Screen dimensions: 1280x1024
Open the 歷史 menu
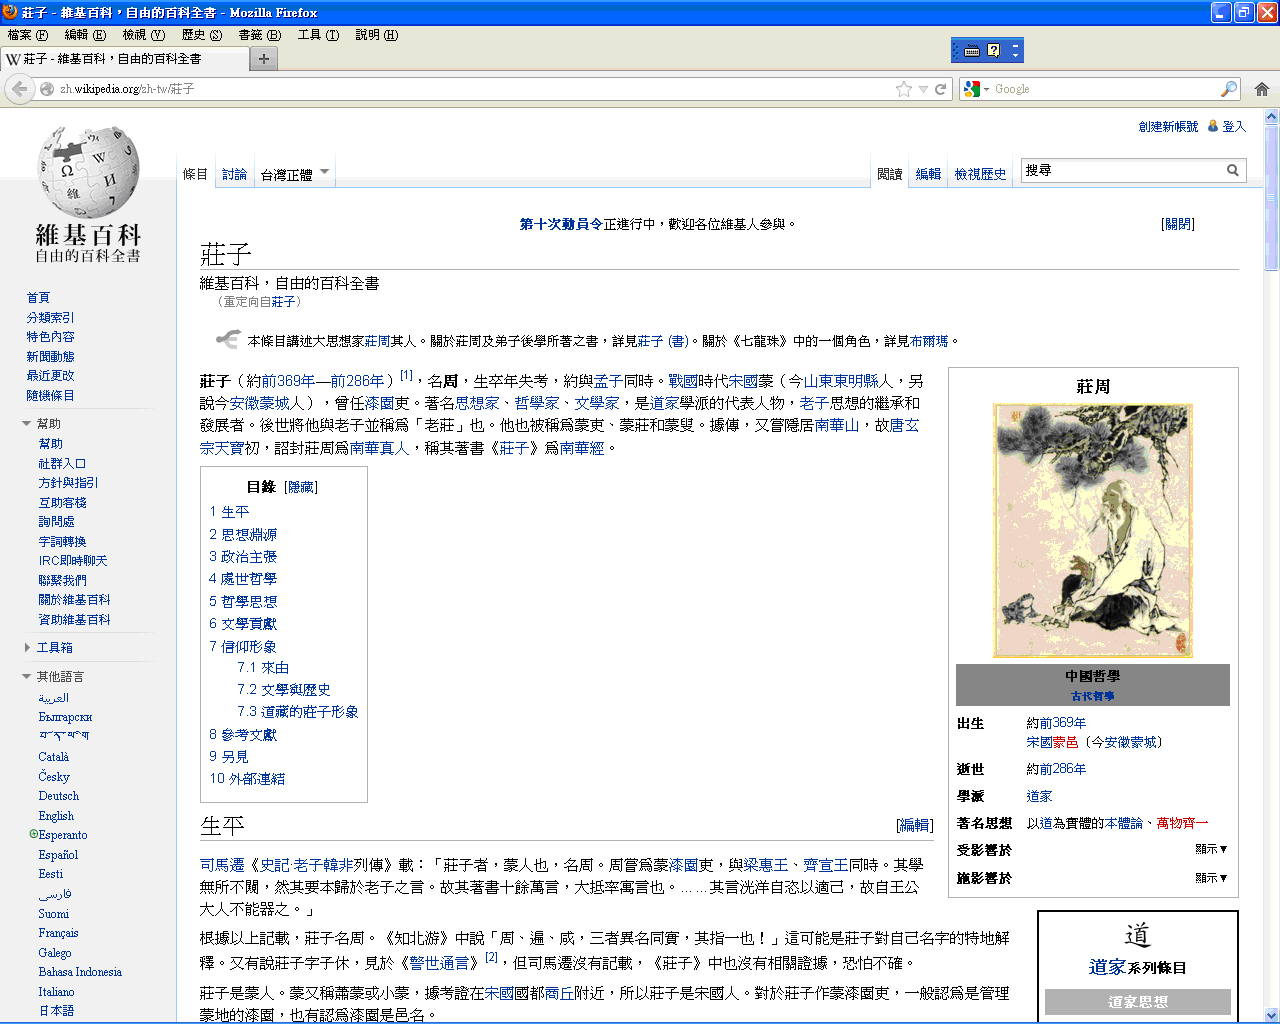(x=201, y=35)
